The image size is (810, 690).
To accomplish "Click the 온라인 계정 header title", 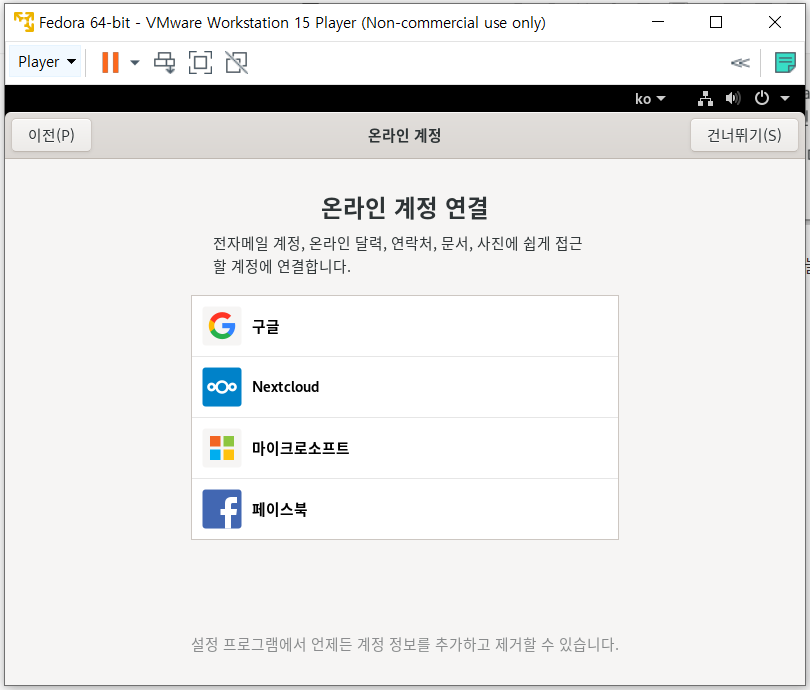I will point(404,136).
